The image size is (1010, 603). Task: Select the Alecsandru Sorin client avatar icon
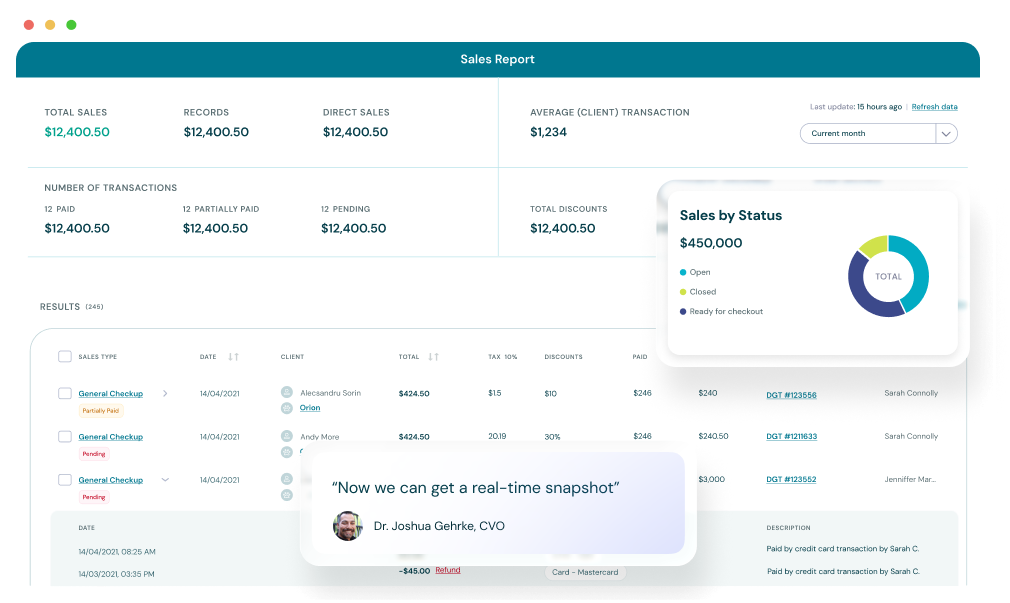click(x=286, y=391)
